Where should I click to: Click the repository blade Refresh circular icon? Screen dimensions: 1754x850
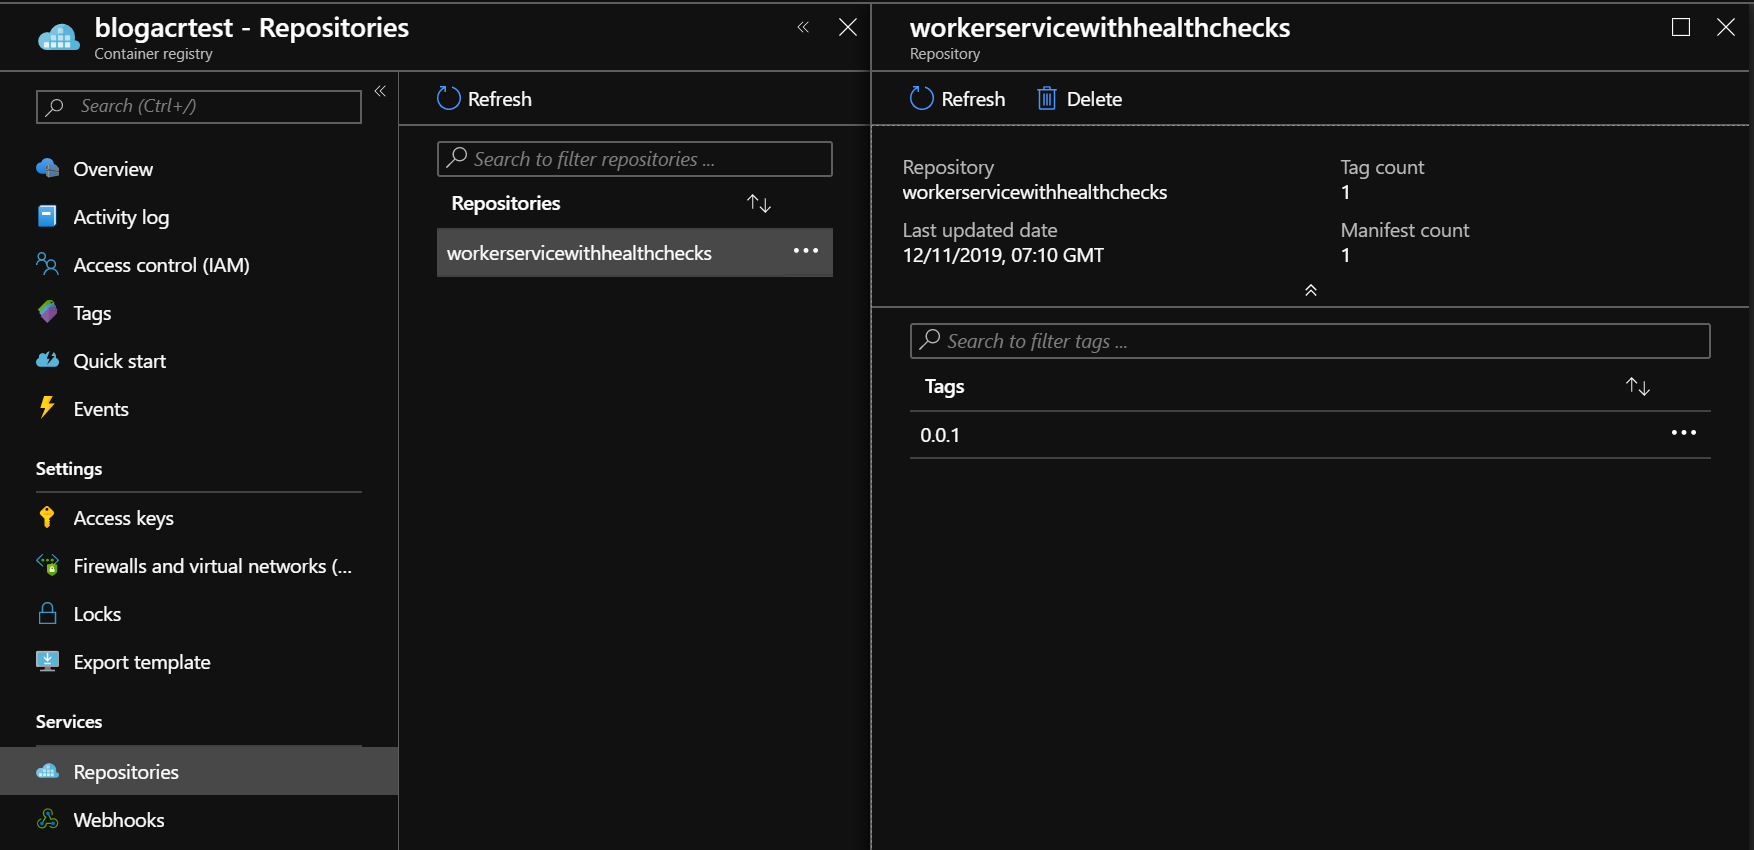pos(921,98)
